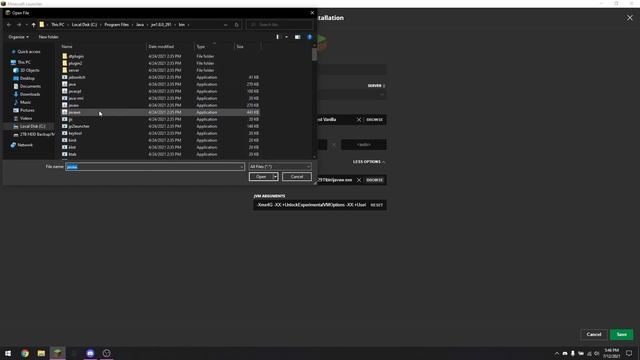Select This PC in the address breadcrumb
The height and width of the screenshot is (360, 640).
(58, 24)
